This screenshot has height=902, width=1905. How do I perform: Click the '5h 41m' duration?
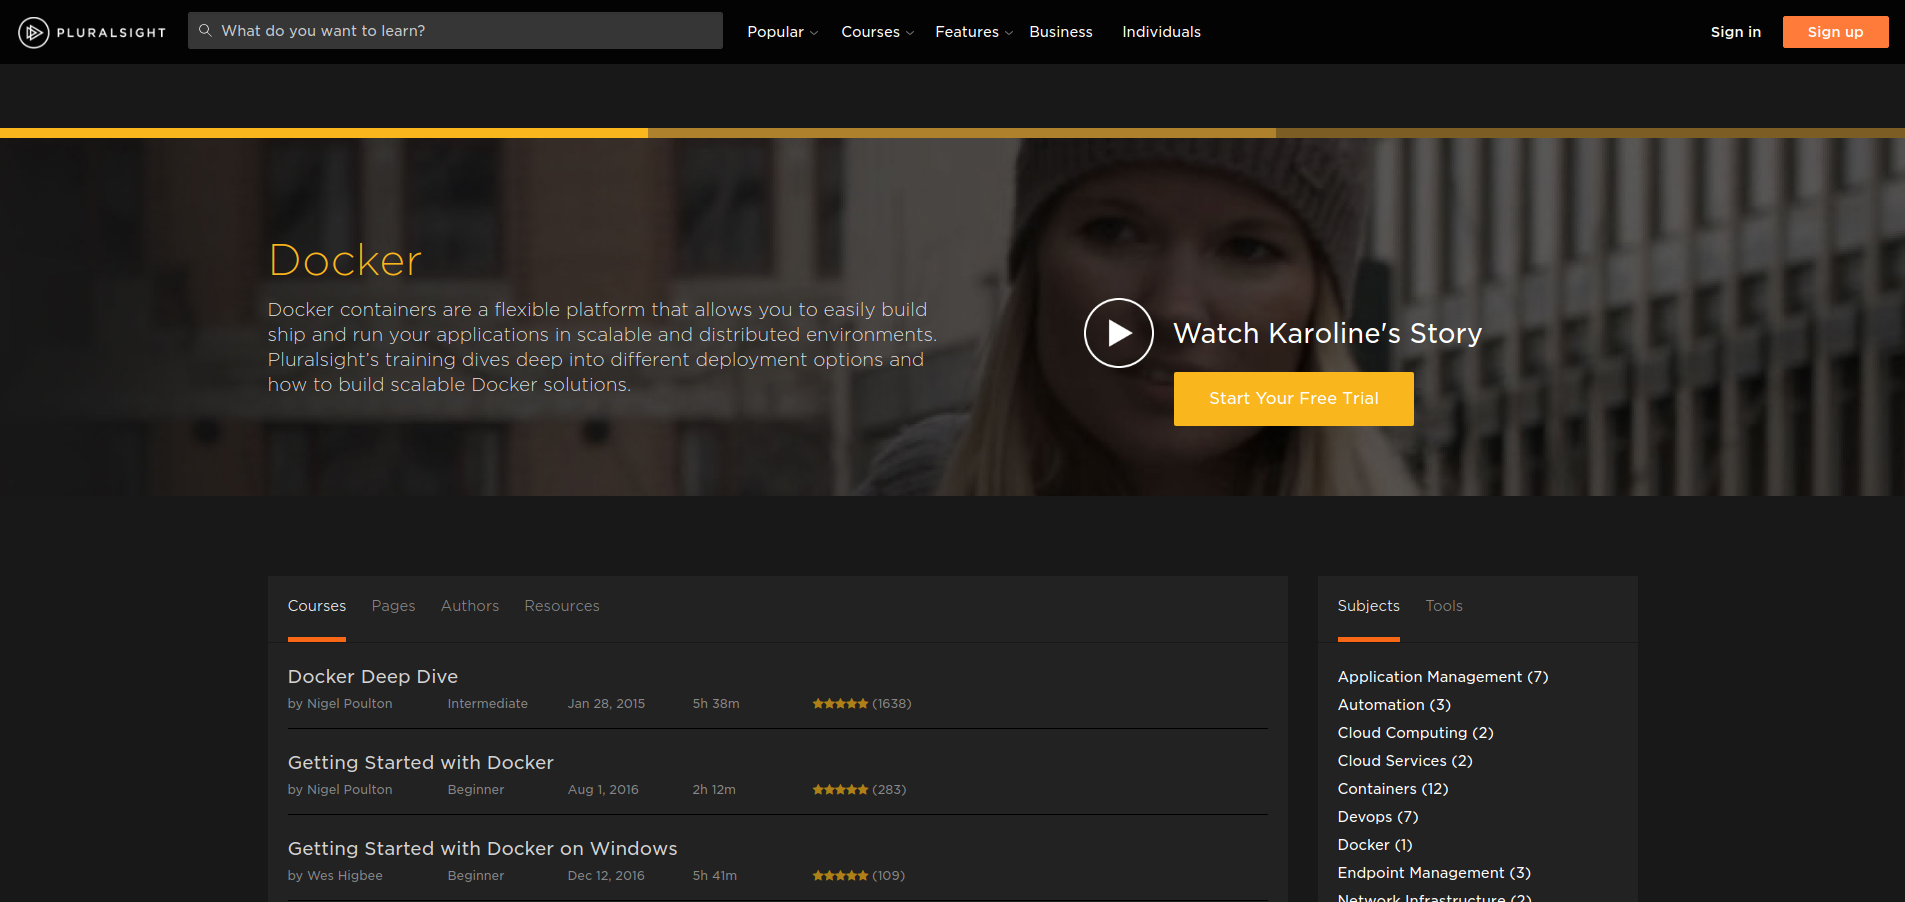[x=715, y=876]
